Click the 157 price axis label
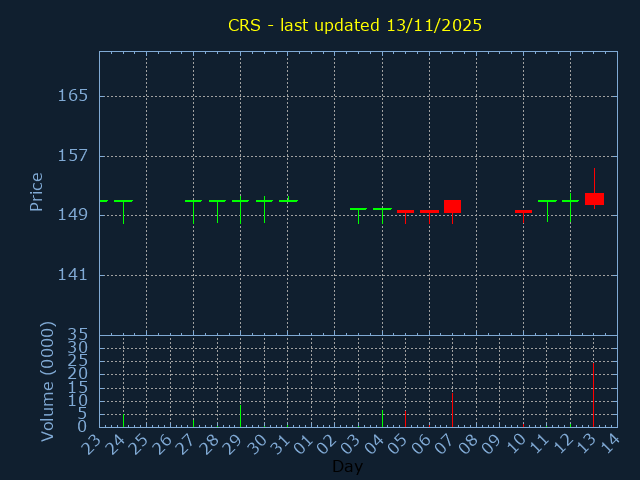640x480 pixels. (72, 156)
